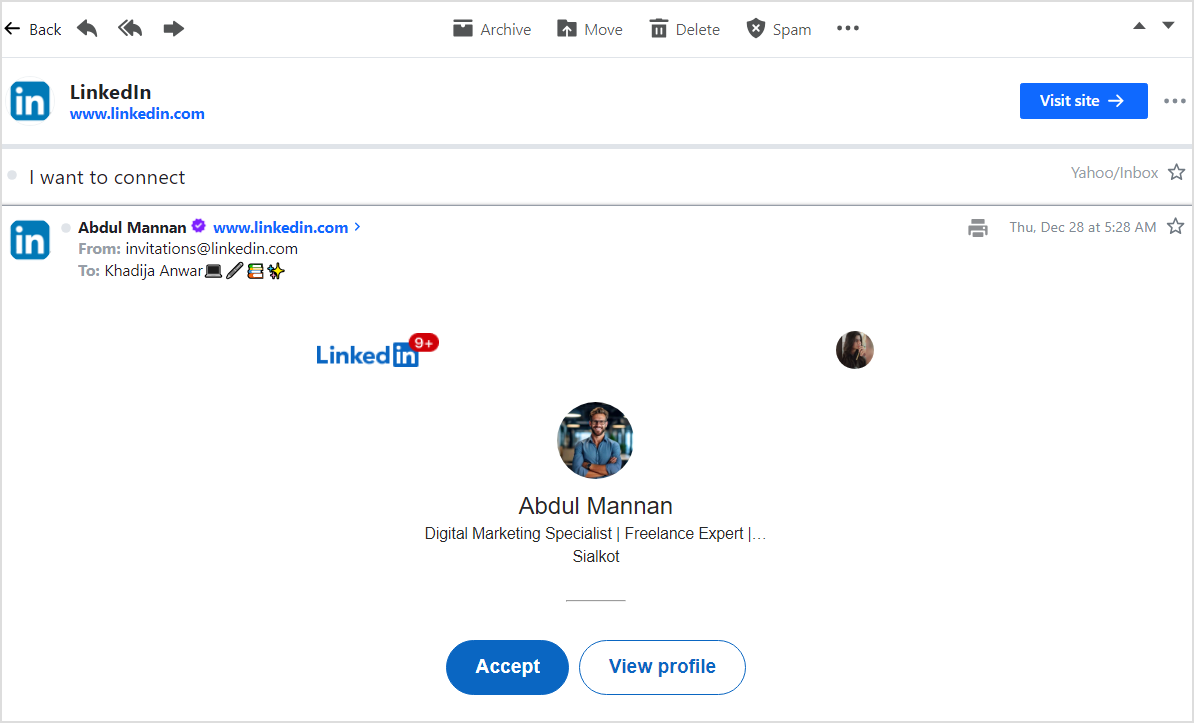
Task: Click the Digital Marketing Specialist headline
Action: (x=595, y=533)
